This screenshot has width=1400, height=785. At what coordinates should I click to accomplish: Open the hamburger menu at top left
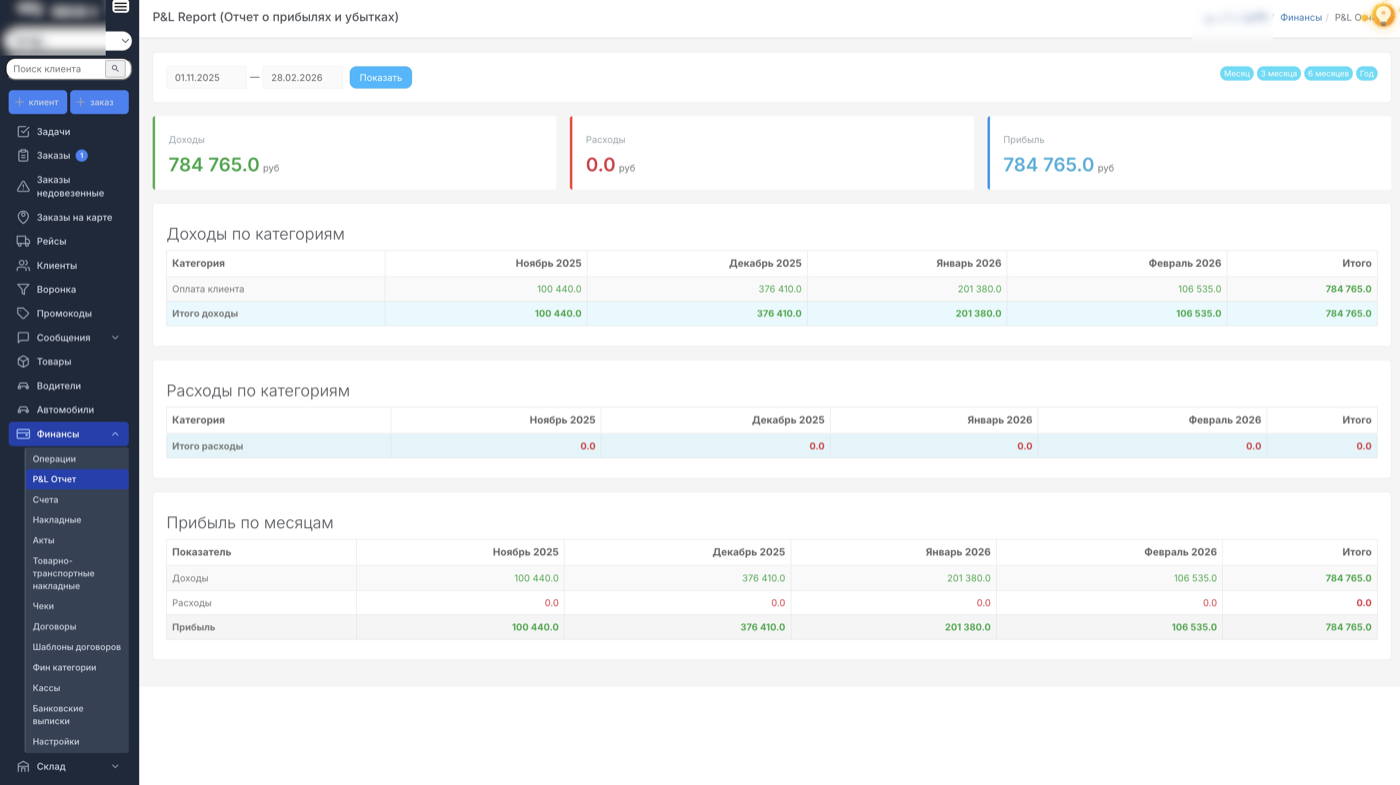point(119,8)
